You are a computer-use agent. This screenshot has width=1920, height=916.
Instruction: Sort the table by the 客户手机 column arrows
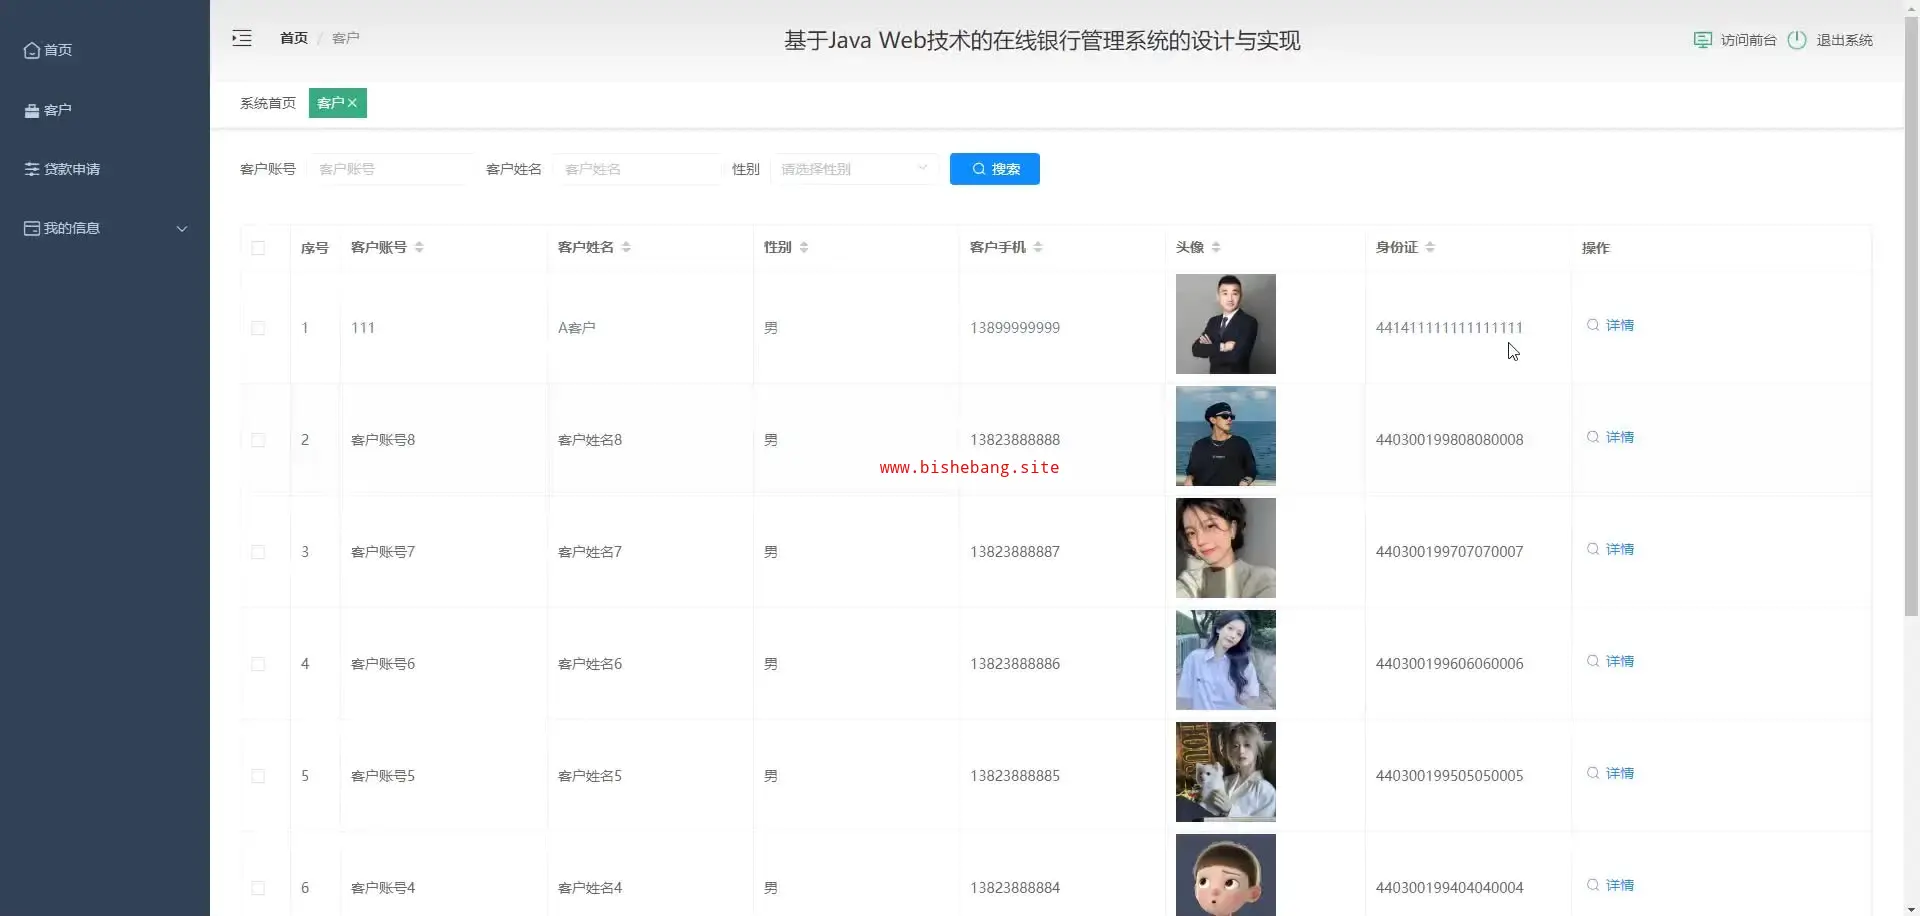click(x=1038, y=247)
